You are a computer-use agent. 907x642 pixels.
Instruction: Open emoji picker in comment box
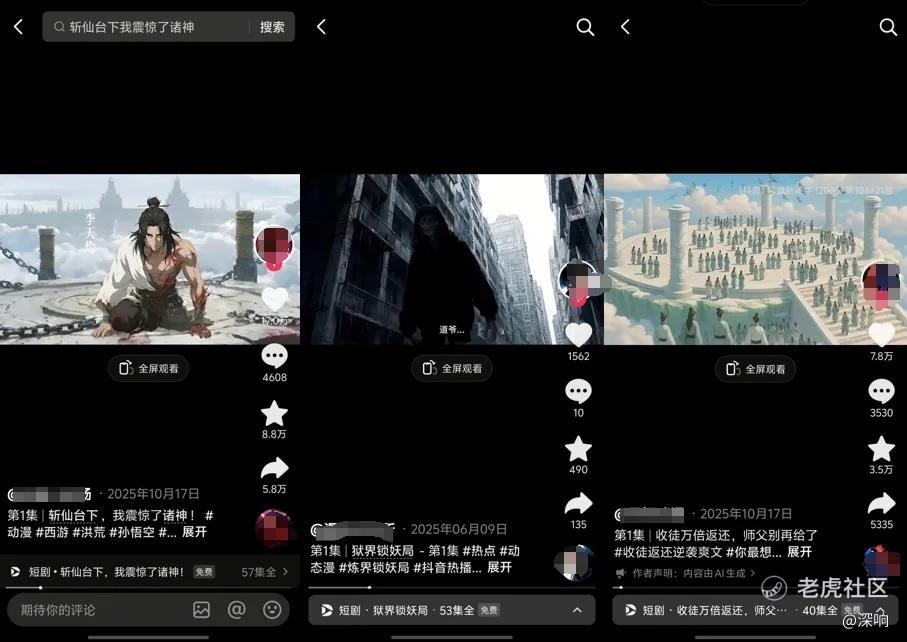click(x=272, y=610)
